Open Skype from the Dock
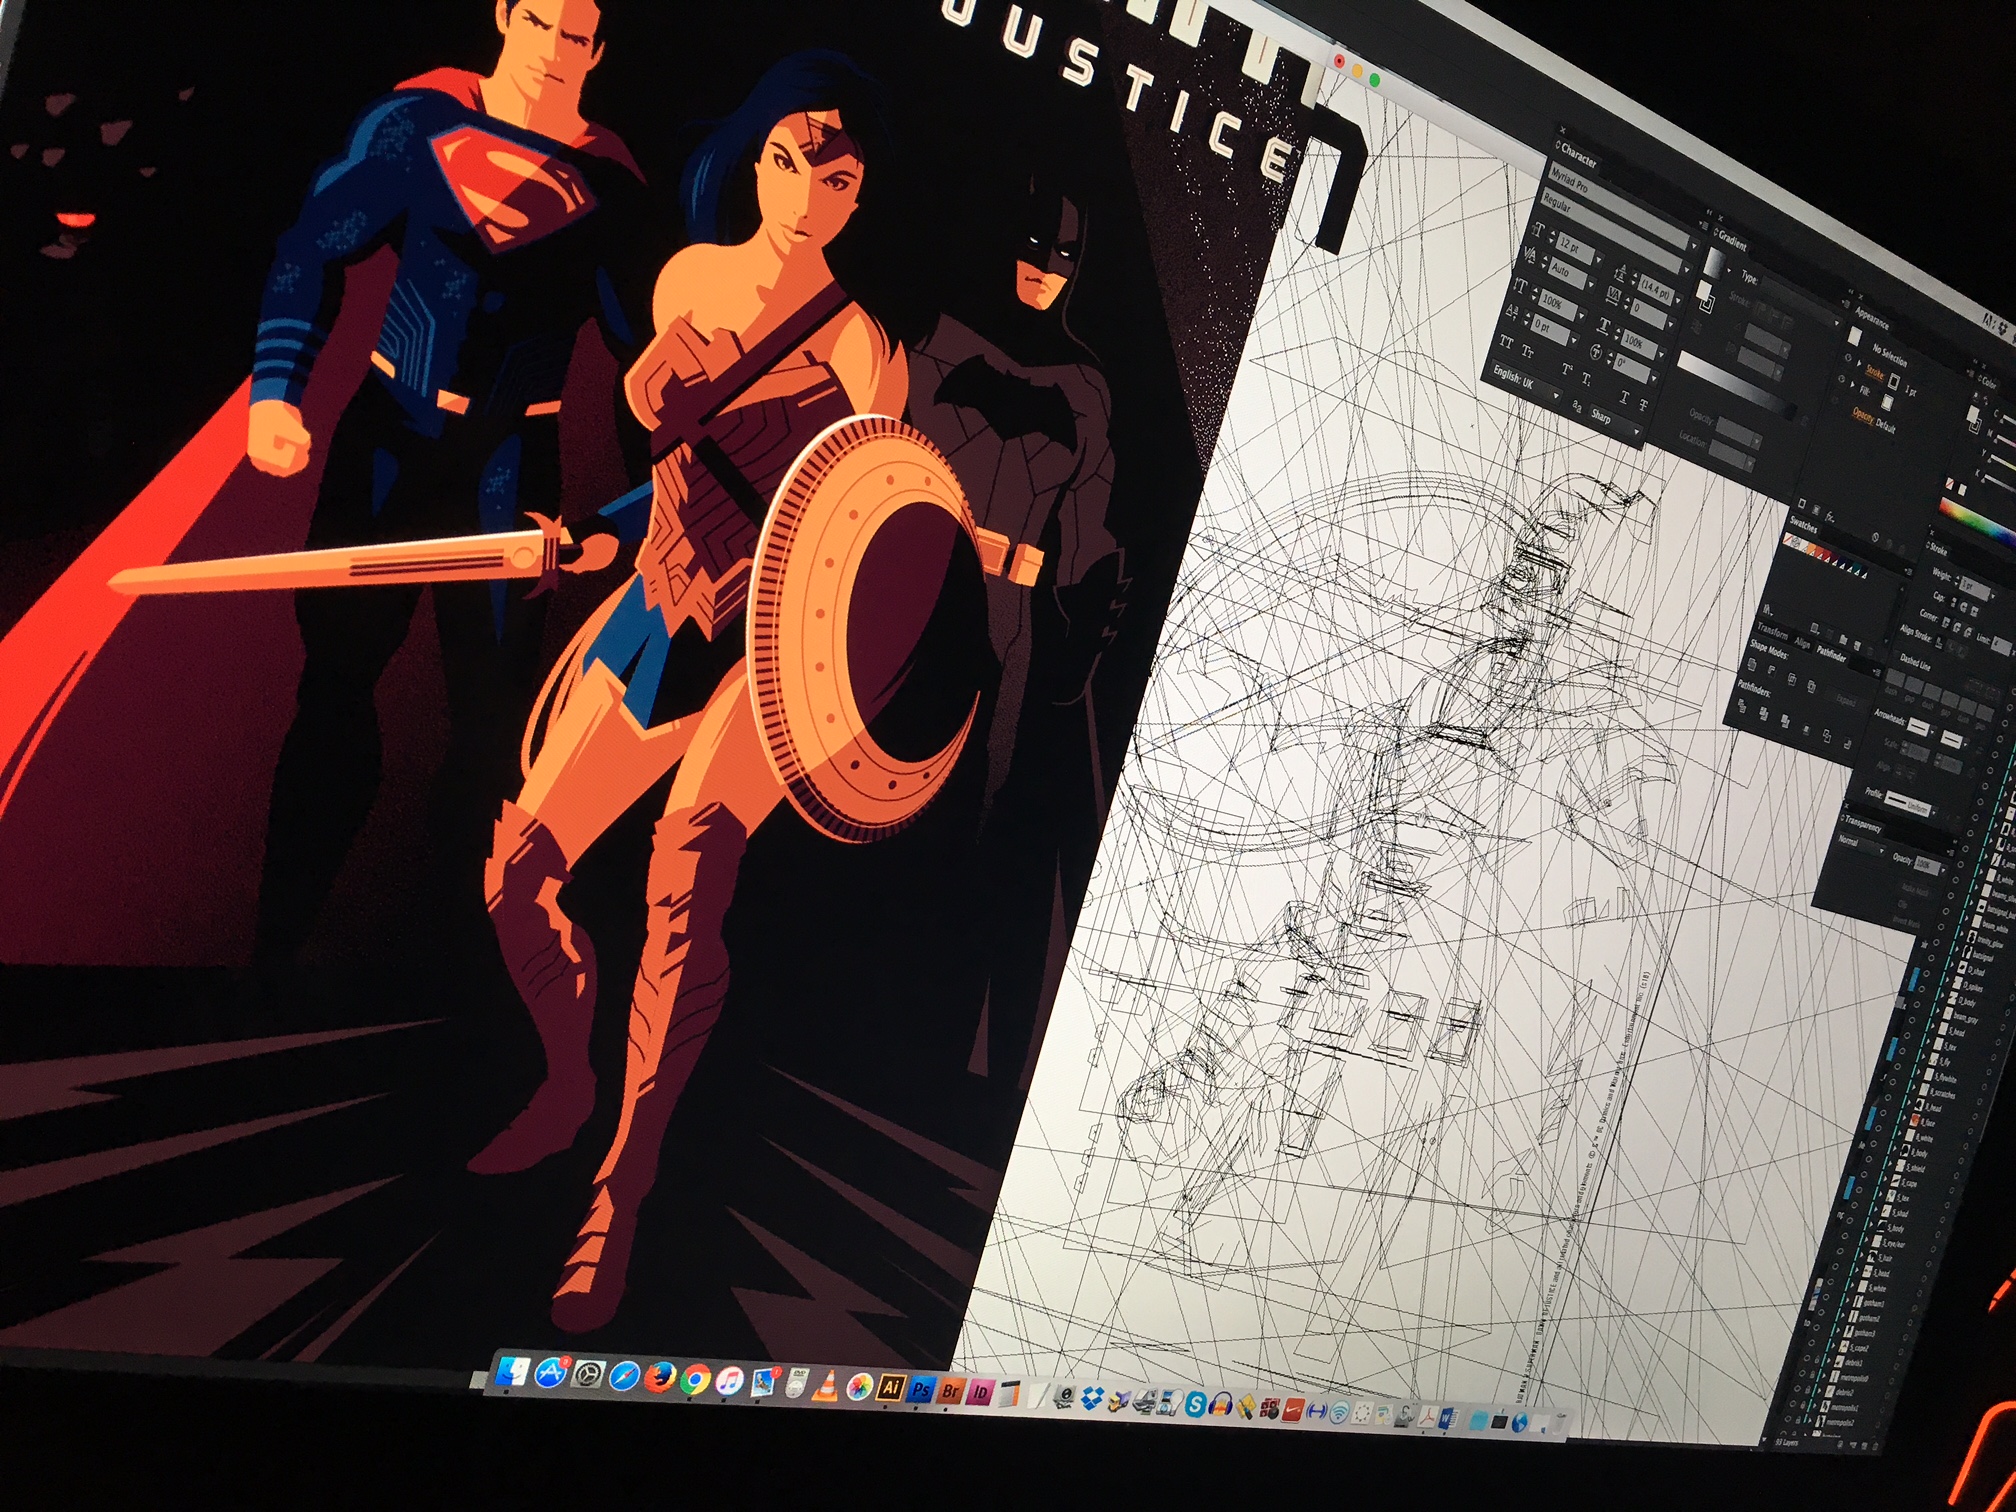 click(1196, 1404)
